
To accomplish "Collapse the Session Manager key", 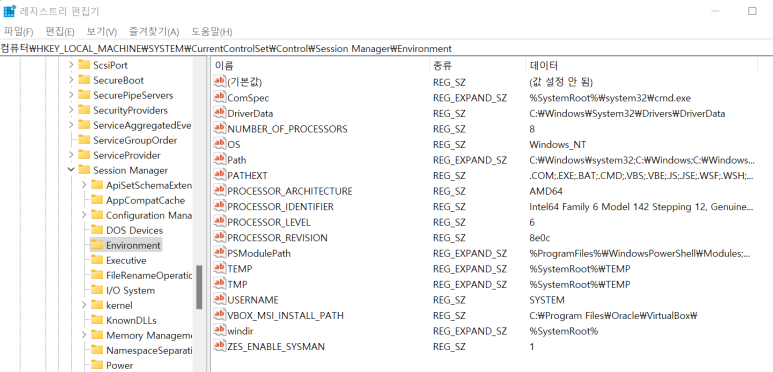I will coord(71,170).
